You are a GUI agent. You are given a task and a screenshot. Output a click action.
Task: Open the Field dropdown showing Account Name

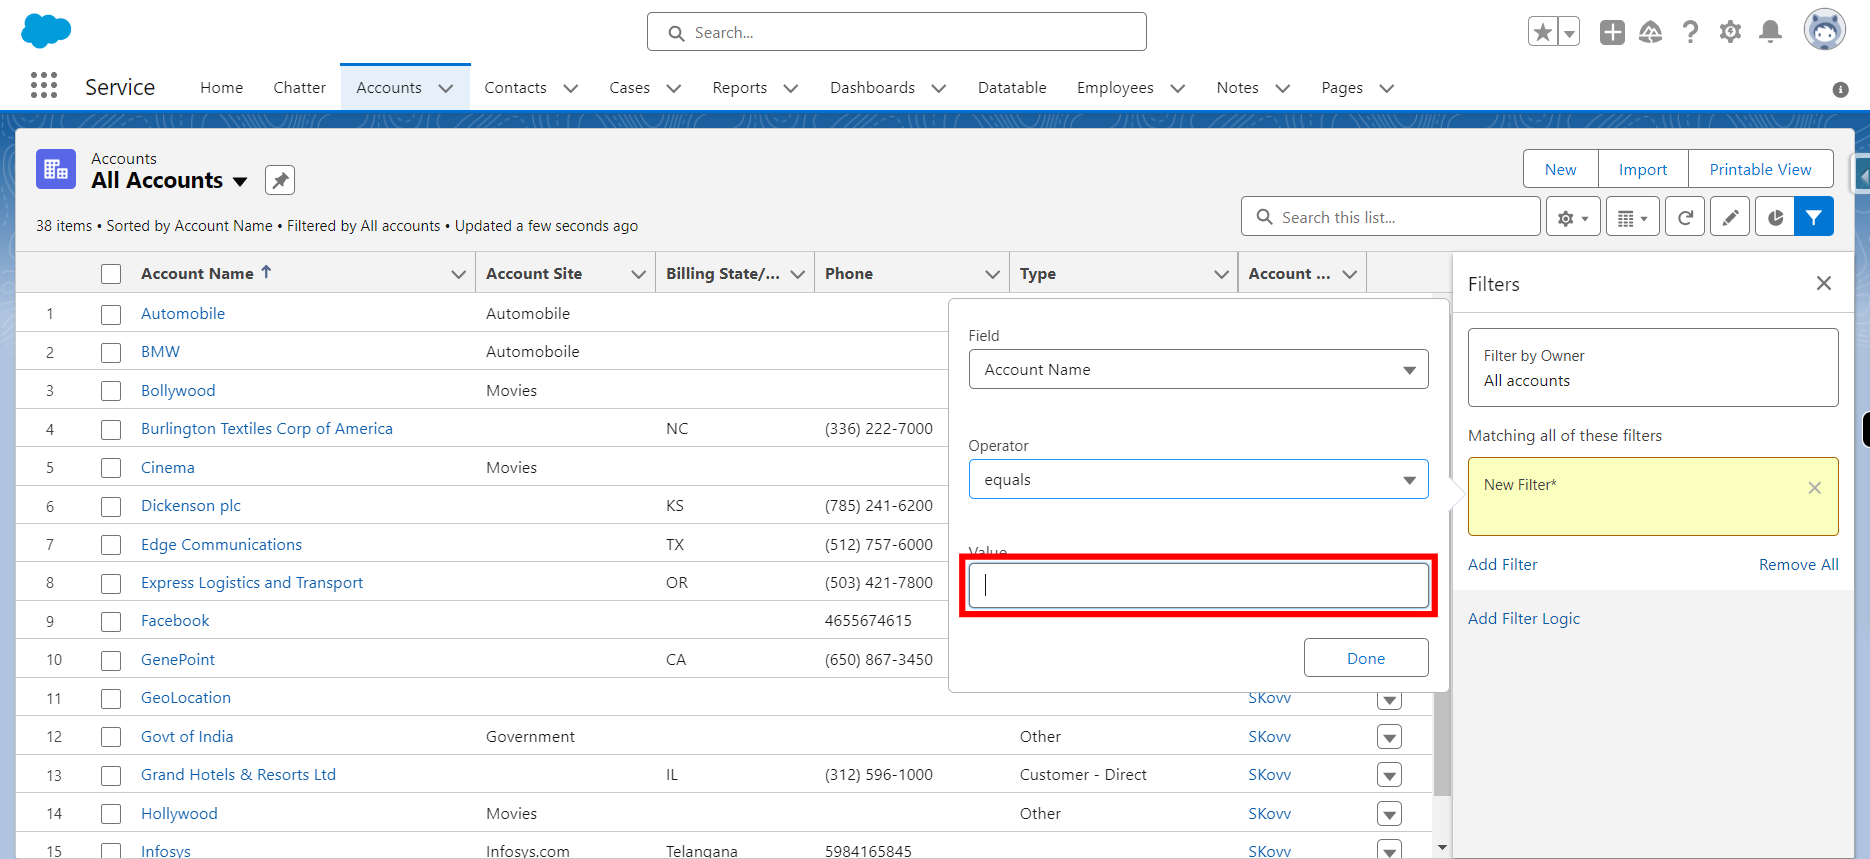1198,369
